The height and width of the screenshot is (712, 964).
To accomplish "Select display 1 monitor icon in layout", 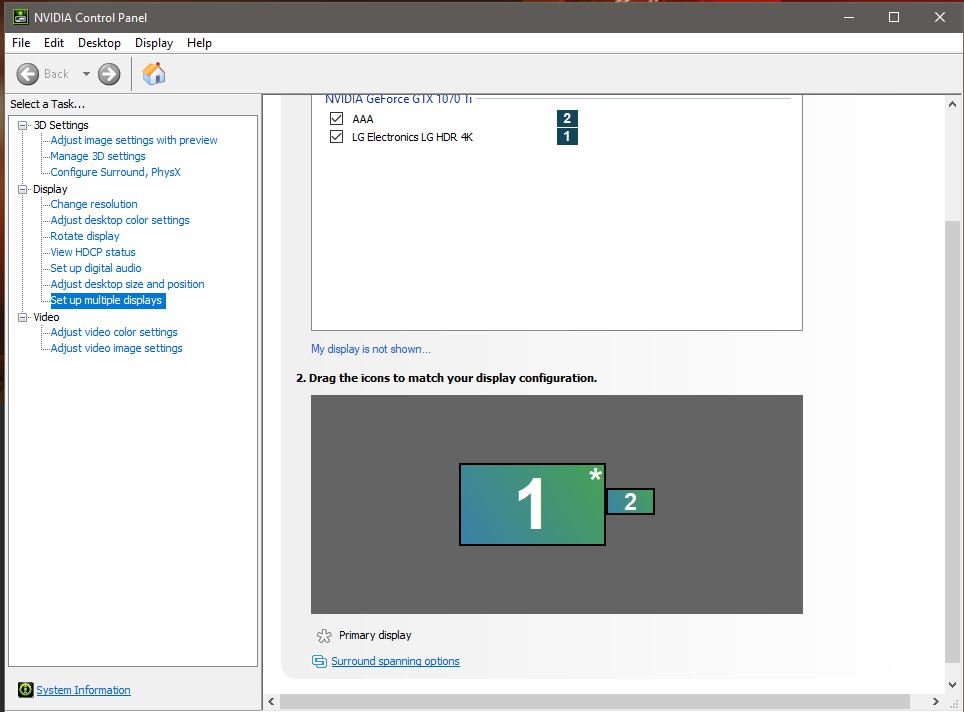I will [x=532, y=504].
